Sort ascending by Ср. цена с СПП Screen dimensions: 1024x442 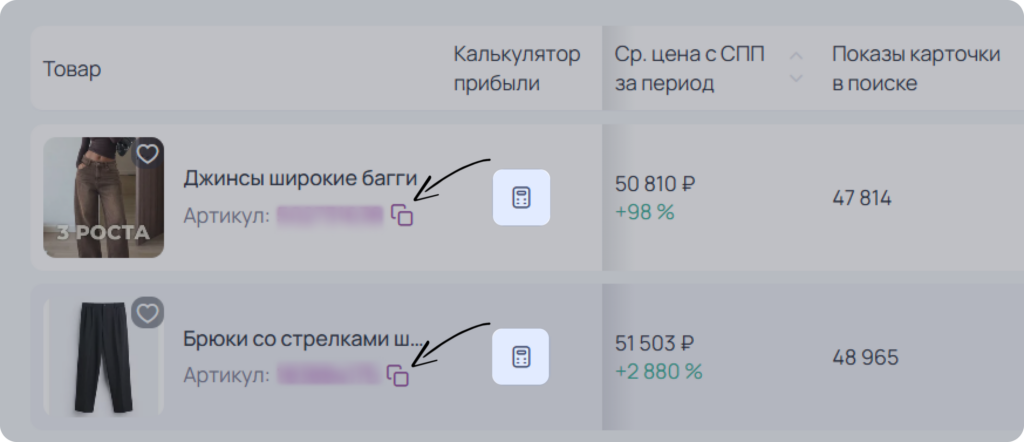tap(795, 56)
